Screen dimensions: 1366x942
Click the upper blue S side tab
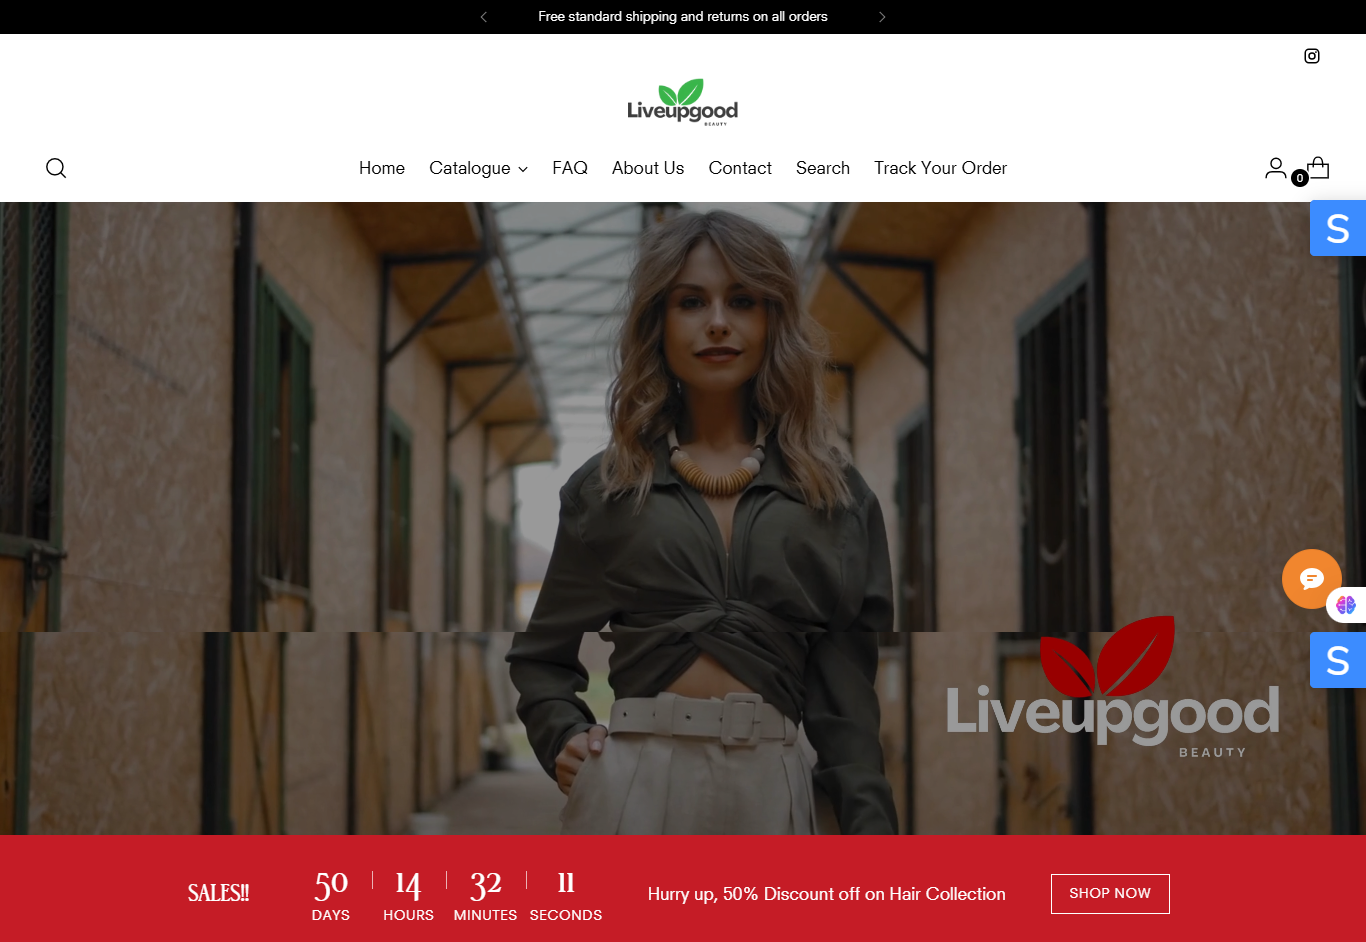pyautogui.click(x=1338, y=228)
